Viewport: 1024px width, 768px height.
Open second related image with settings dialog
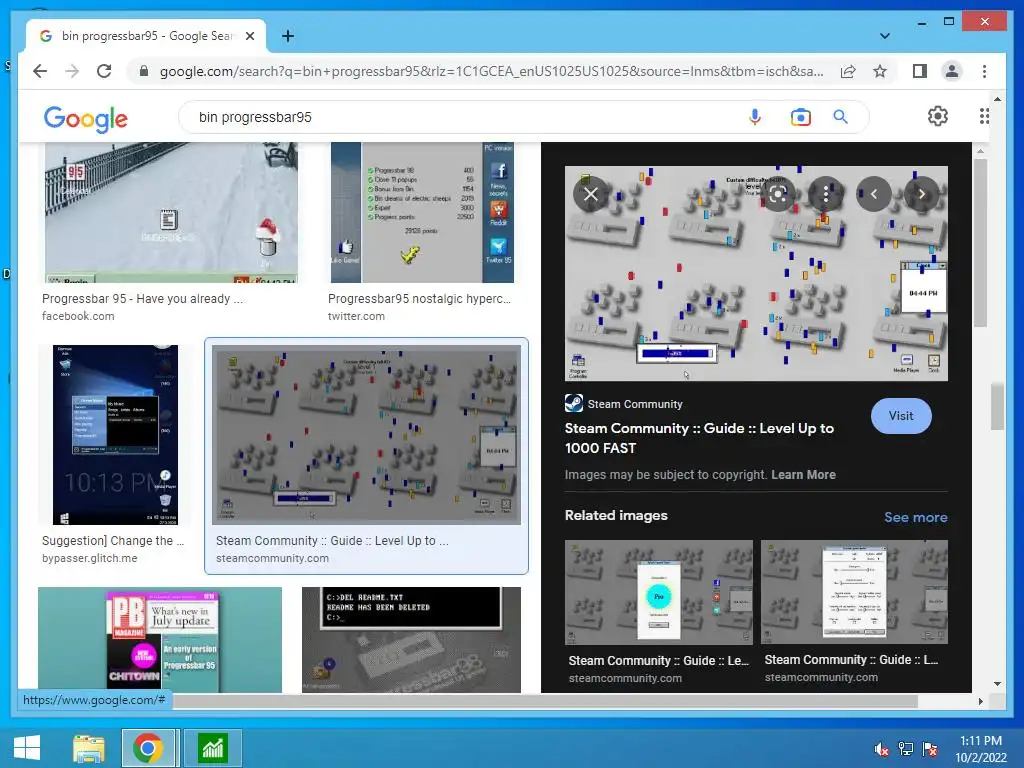coord(854,592)
